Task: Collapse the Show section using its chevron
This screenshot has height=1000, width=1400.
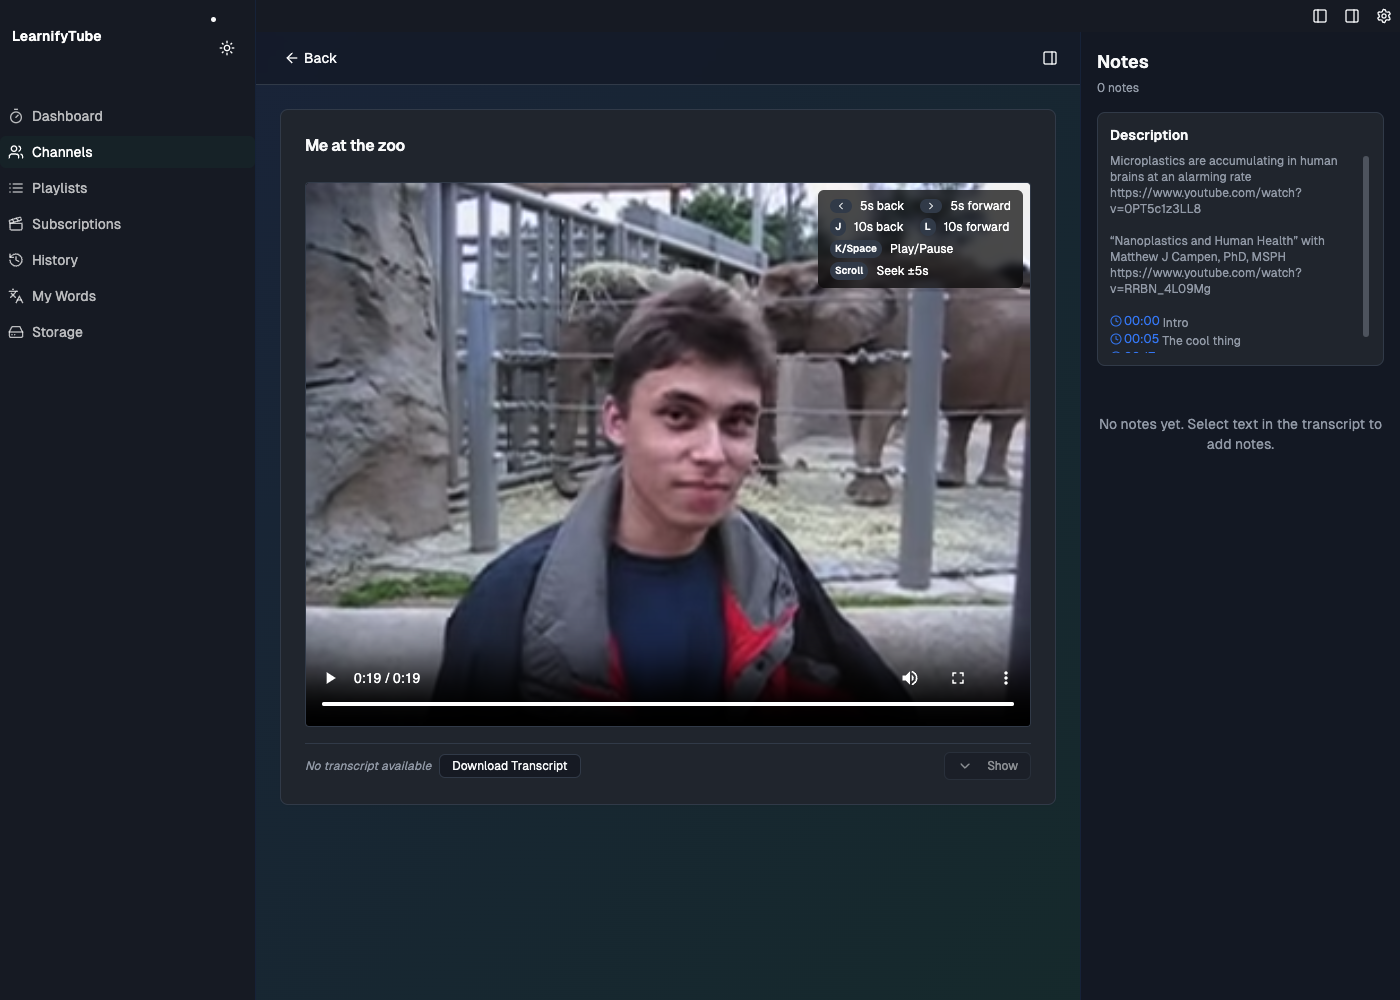Action: coord(963,765)
